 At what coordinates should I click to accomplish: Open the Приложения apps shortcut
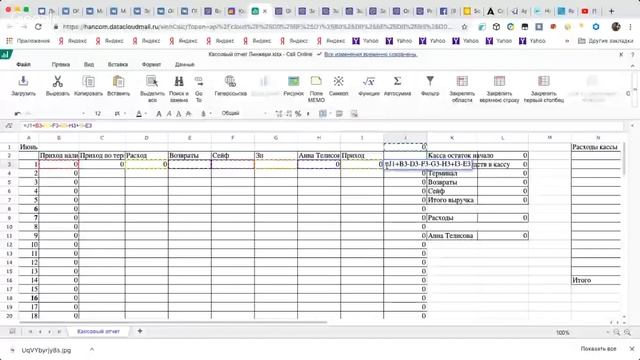point(28,41)
